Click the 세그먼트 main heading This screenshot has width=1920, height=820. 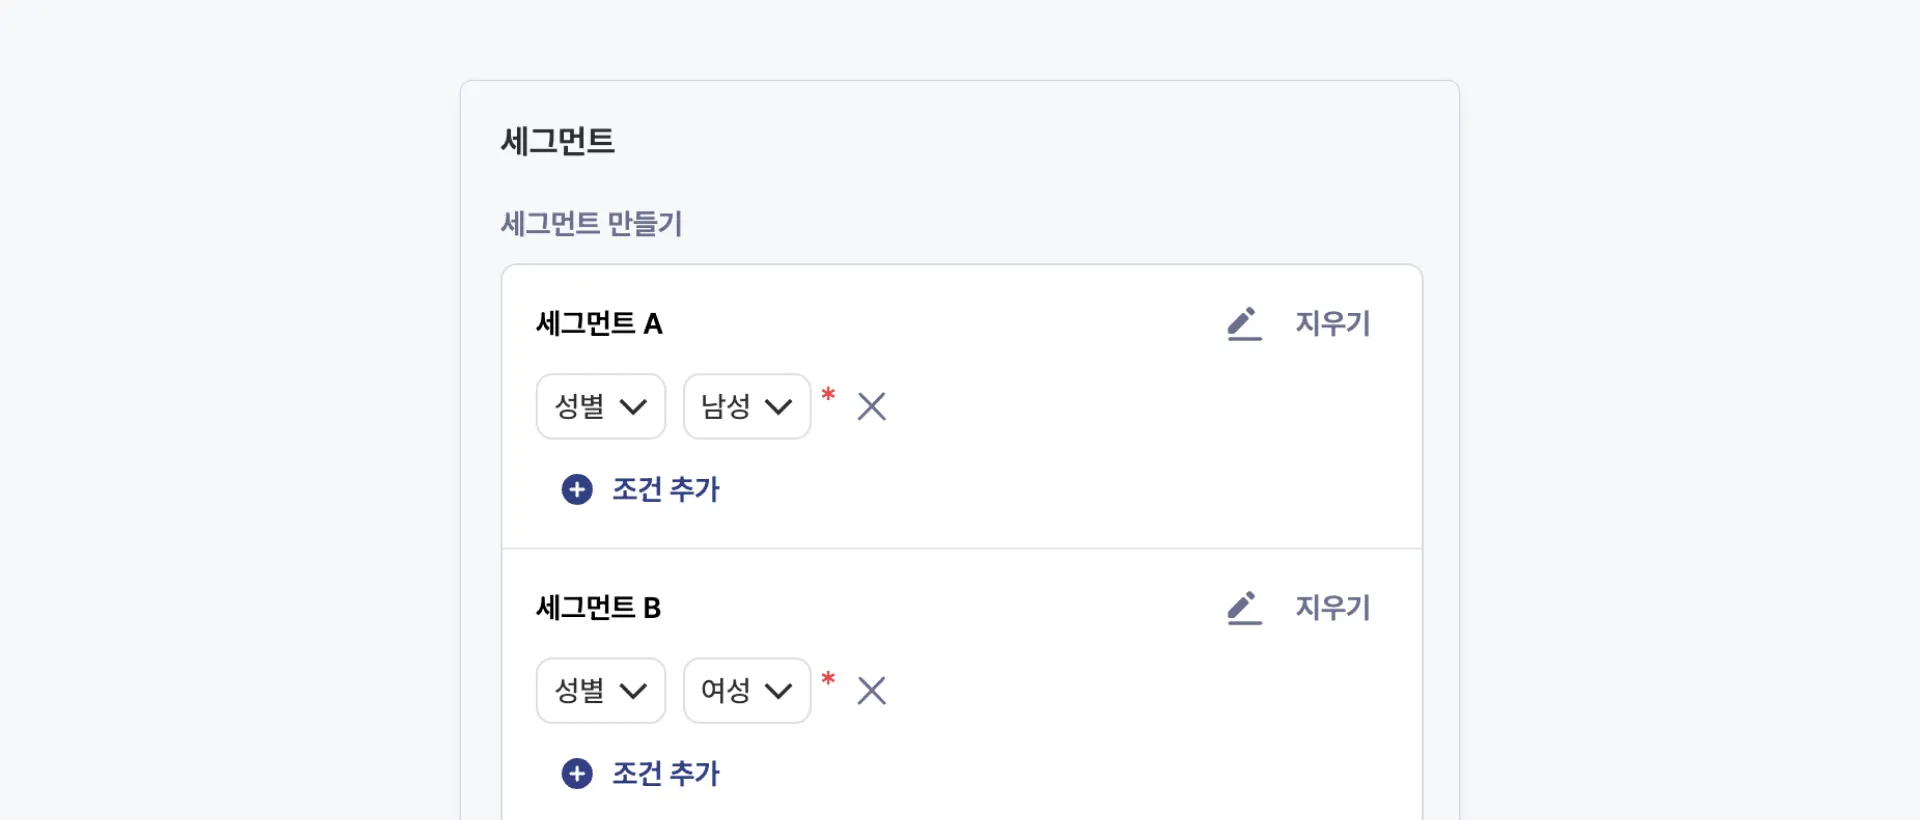coord(557,141)
